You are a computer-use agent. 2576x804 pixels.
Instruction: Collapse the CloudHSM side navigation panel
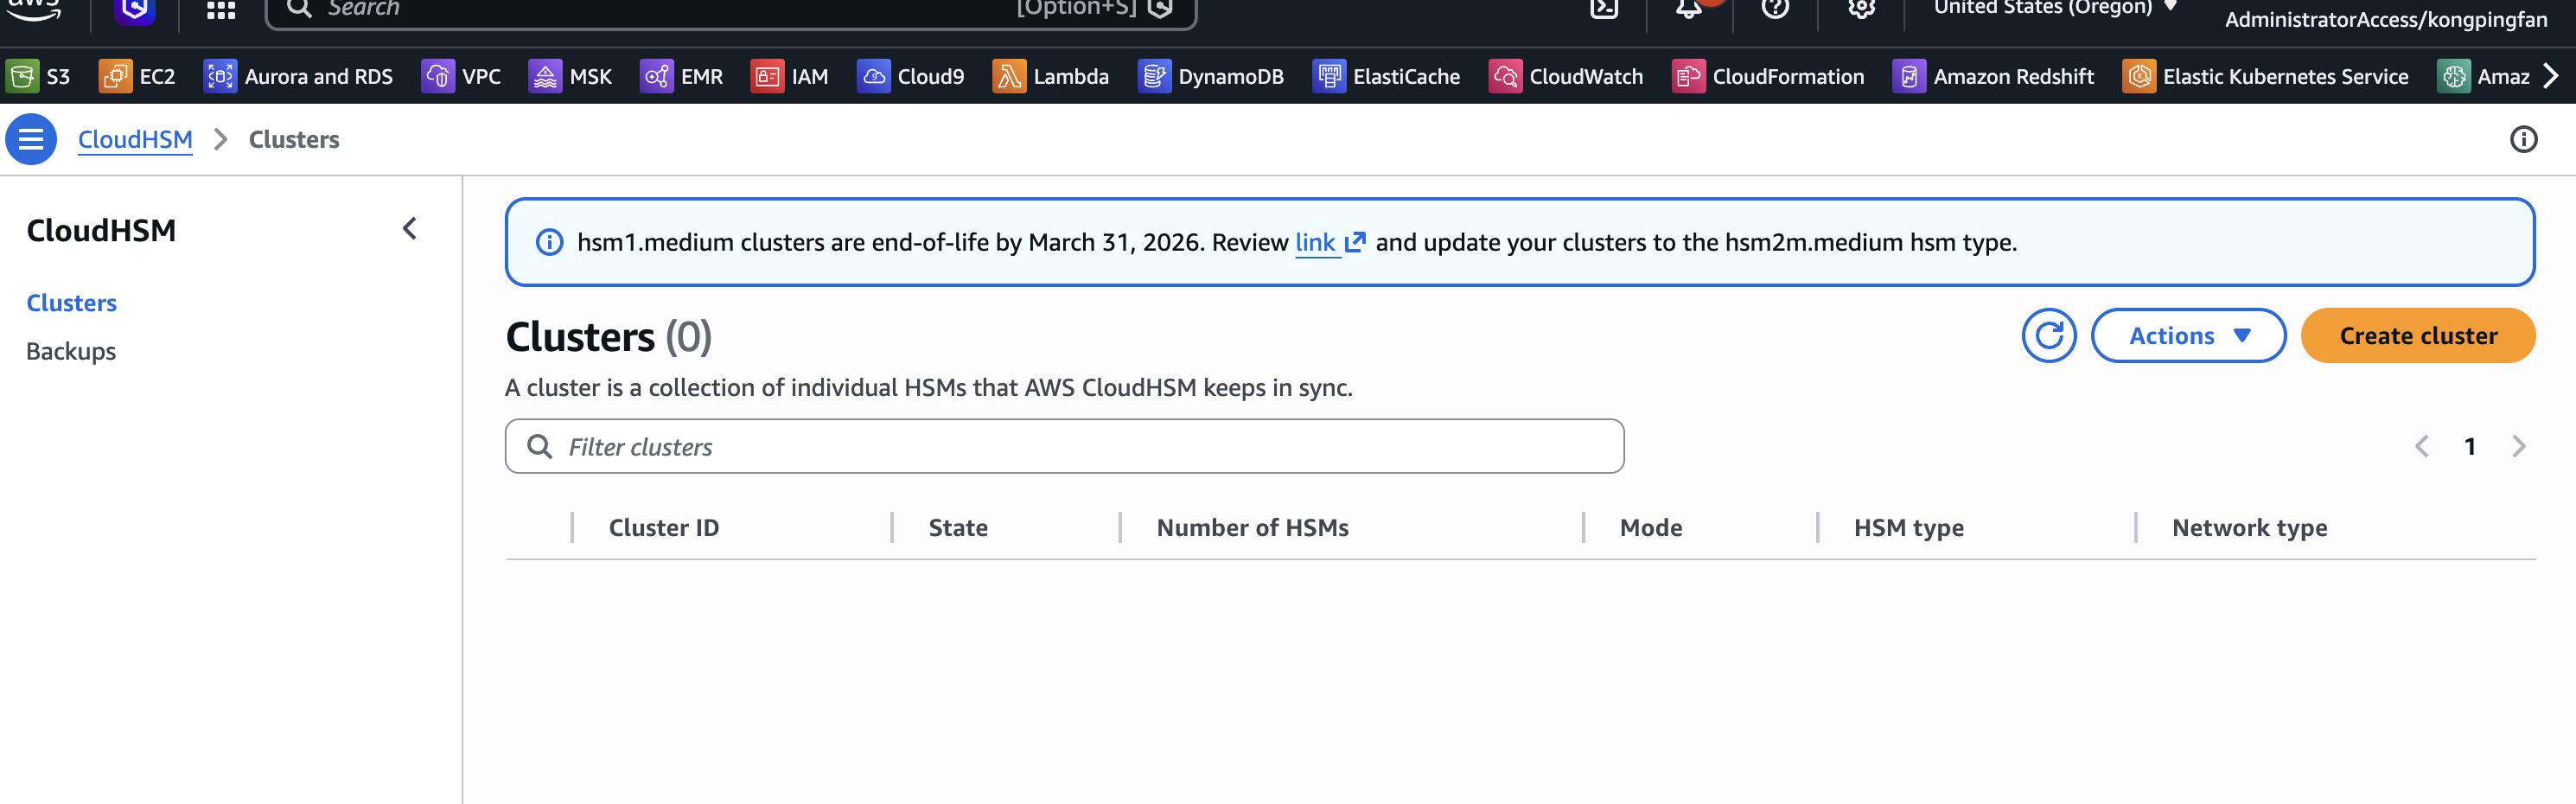click(x=410, y=229)
